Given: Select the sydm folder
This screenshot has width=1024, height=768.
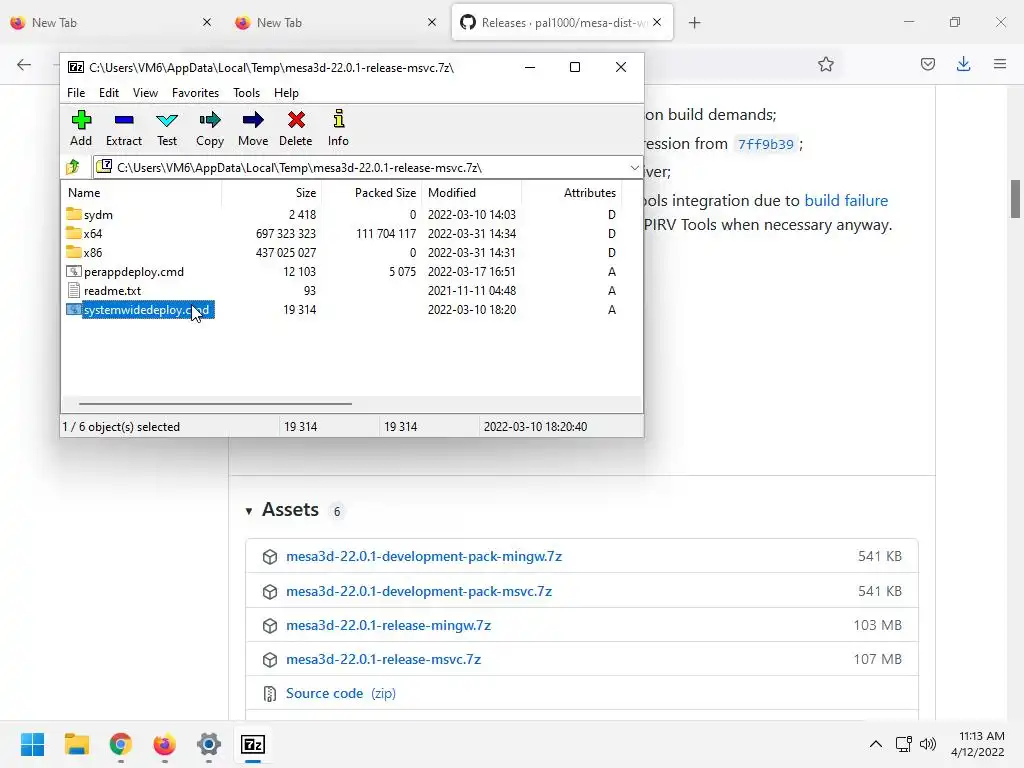Looking at the screenshot, I should point(98,215).
